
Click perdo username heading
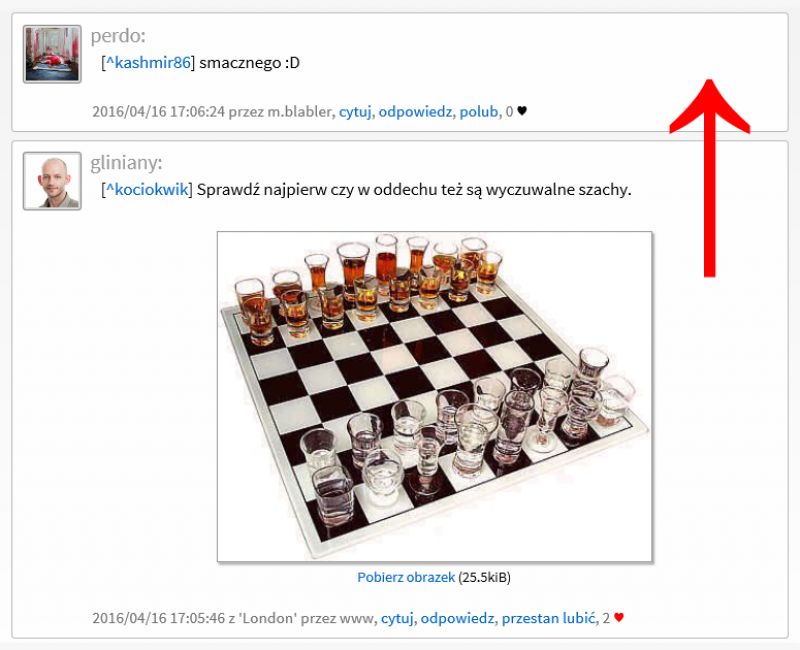point(118,36)
